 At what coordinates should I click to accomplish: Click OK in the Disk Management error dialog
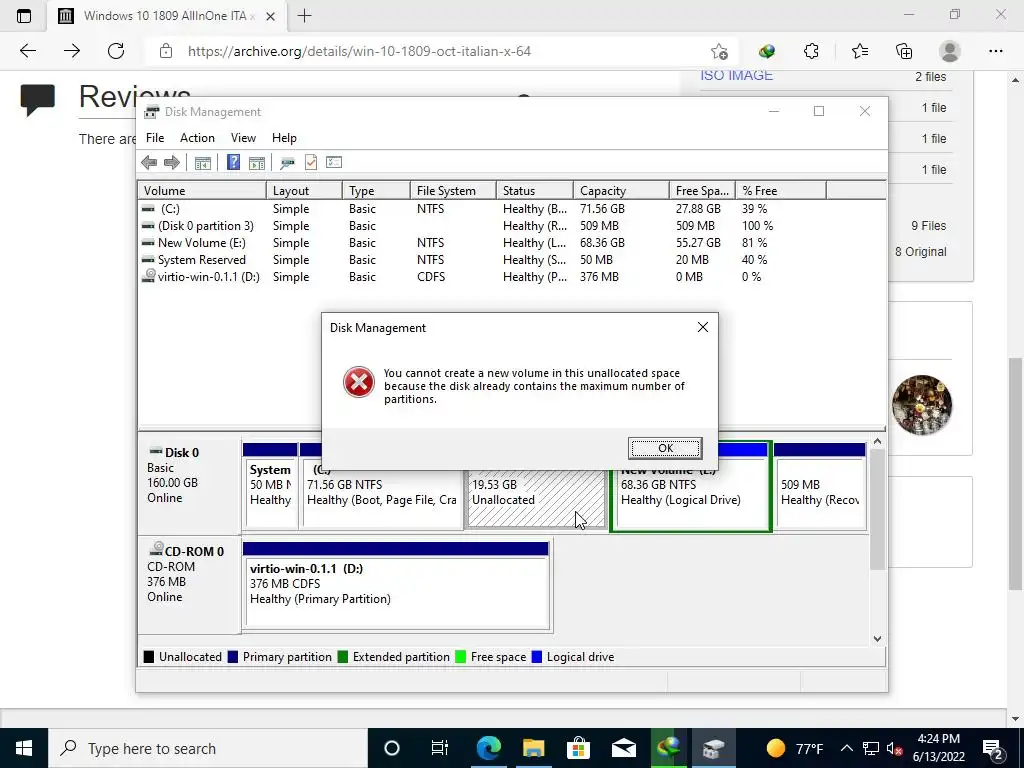point(665,448)
